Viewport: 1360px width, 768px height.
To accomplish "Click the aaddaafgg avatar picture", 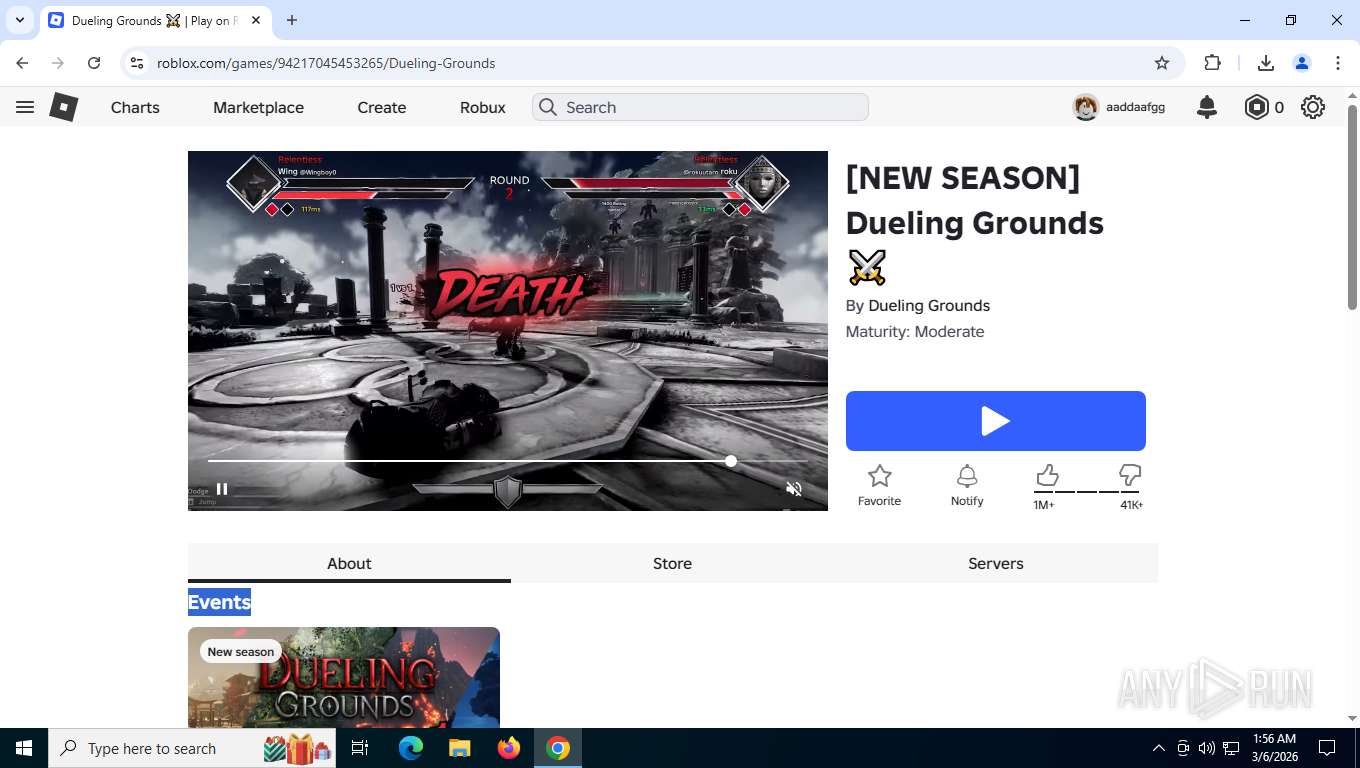I will pos(1086,107).
